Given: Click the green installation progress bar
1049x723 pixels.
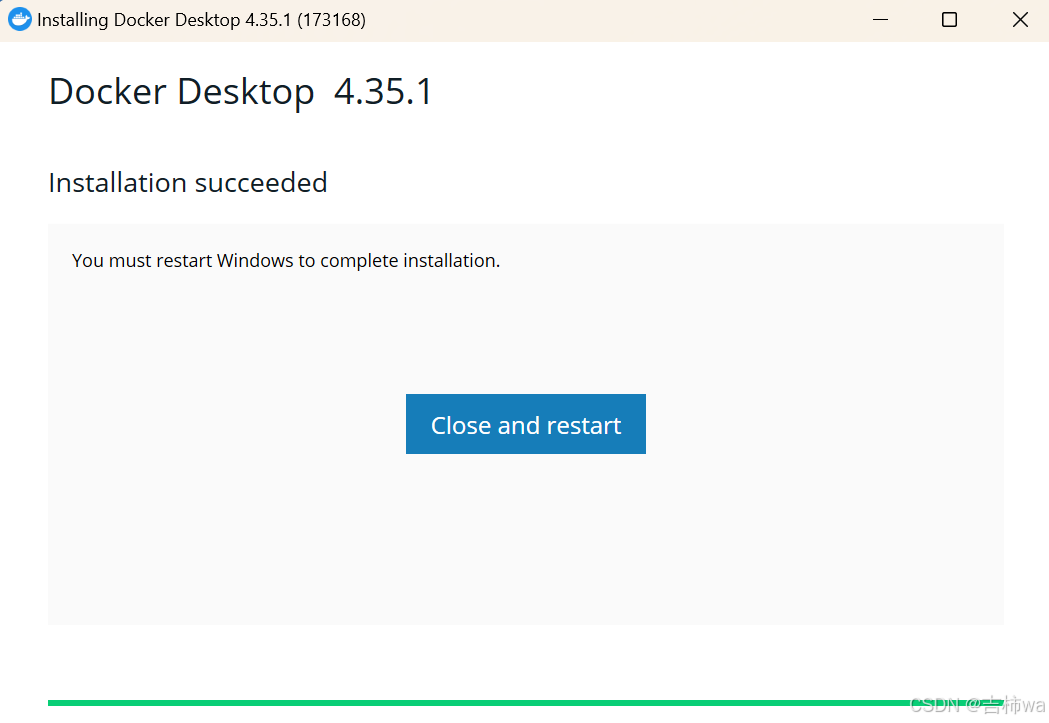Looking at the screenshot, I should (525, 703).
